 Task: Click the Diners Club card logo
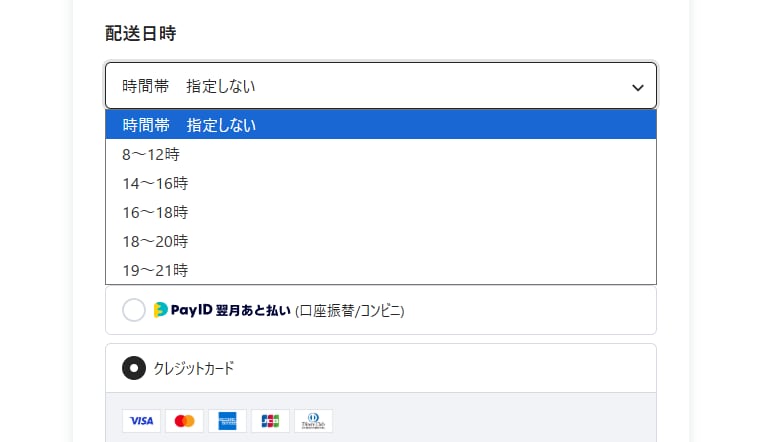coord(313,421)
